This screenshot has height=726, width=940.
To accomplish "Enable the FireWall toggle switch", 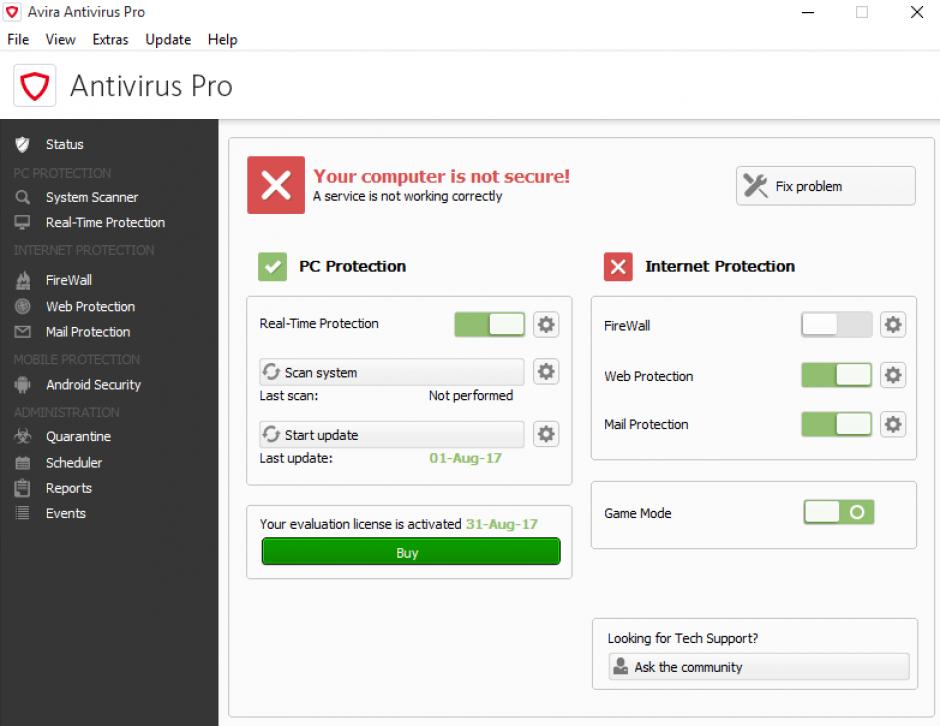I will tap(836, 324).
